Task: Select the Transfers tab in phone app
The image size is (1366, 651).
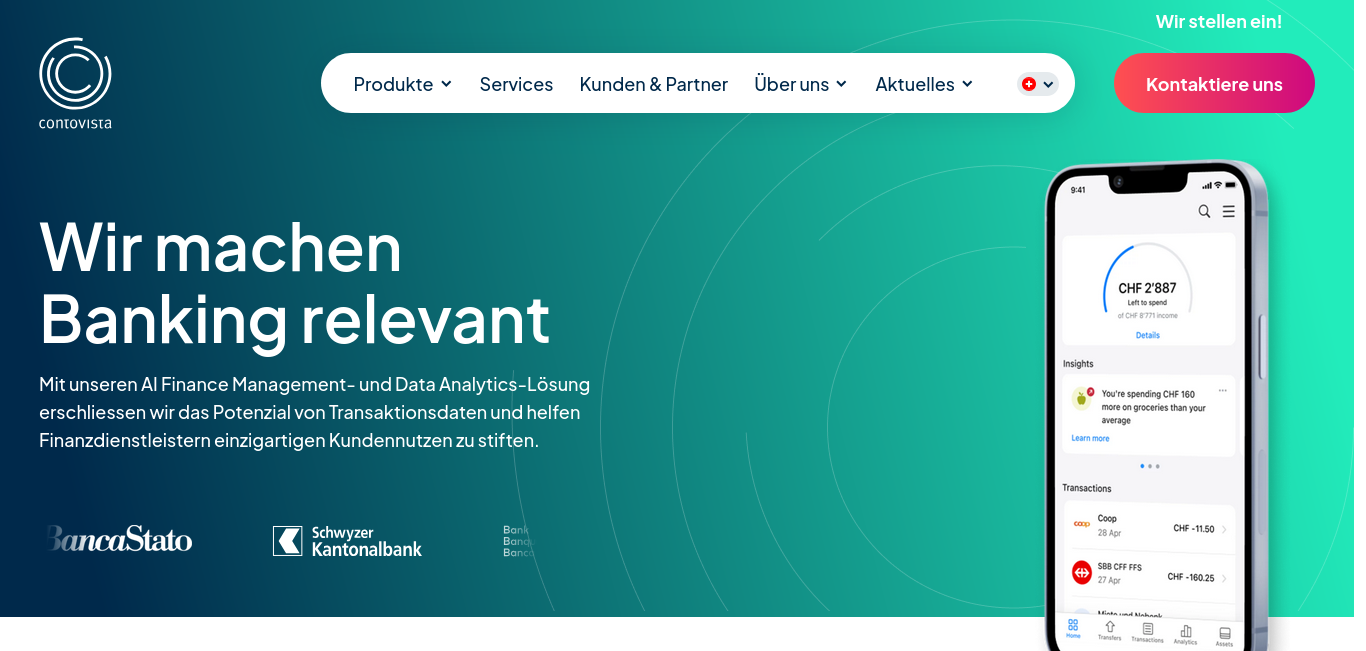Action: click(1109, 630)
